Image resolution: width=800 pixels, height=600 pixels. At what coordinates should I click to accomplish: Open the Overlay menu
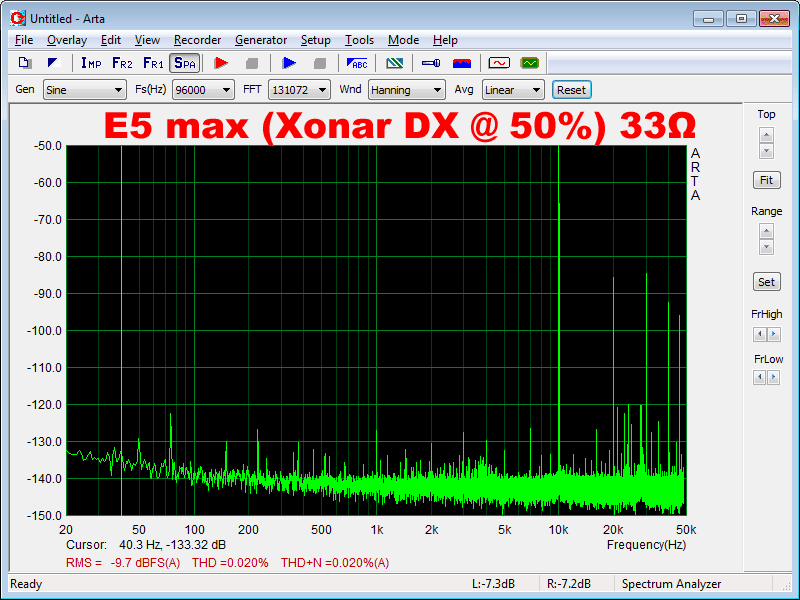click(x=67, y=40)
